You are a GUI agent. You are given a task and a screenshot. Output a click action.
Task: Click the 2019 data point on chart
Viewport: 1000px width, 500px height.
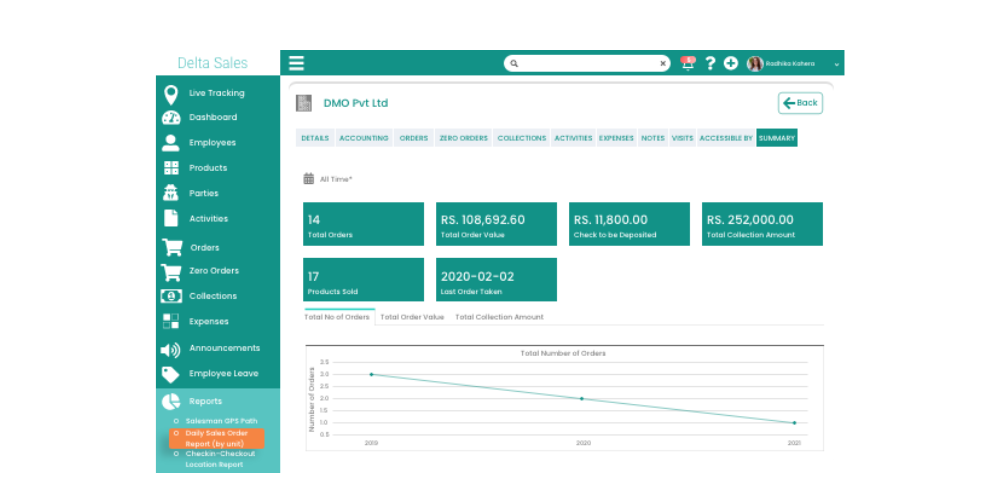[371, 374]
